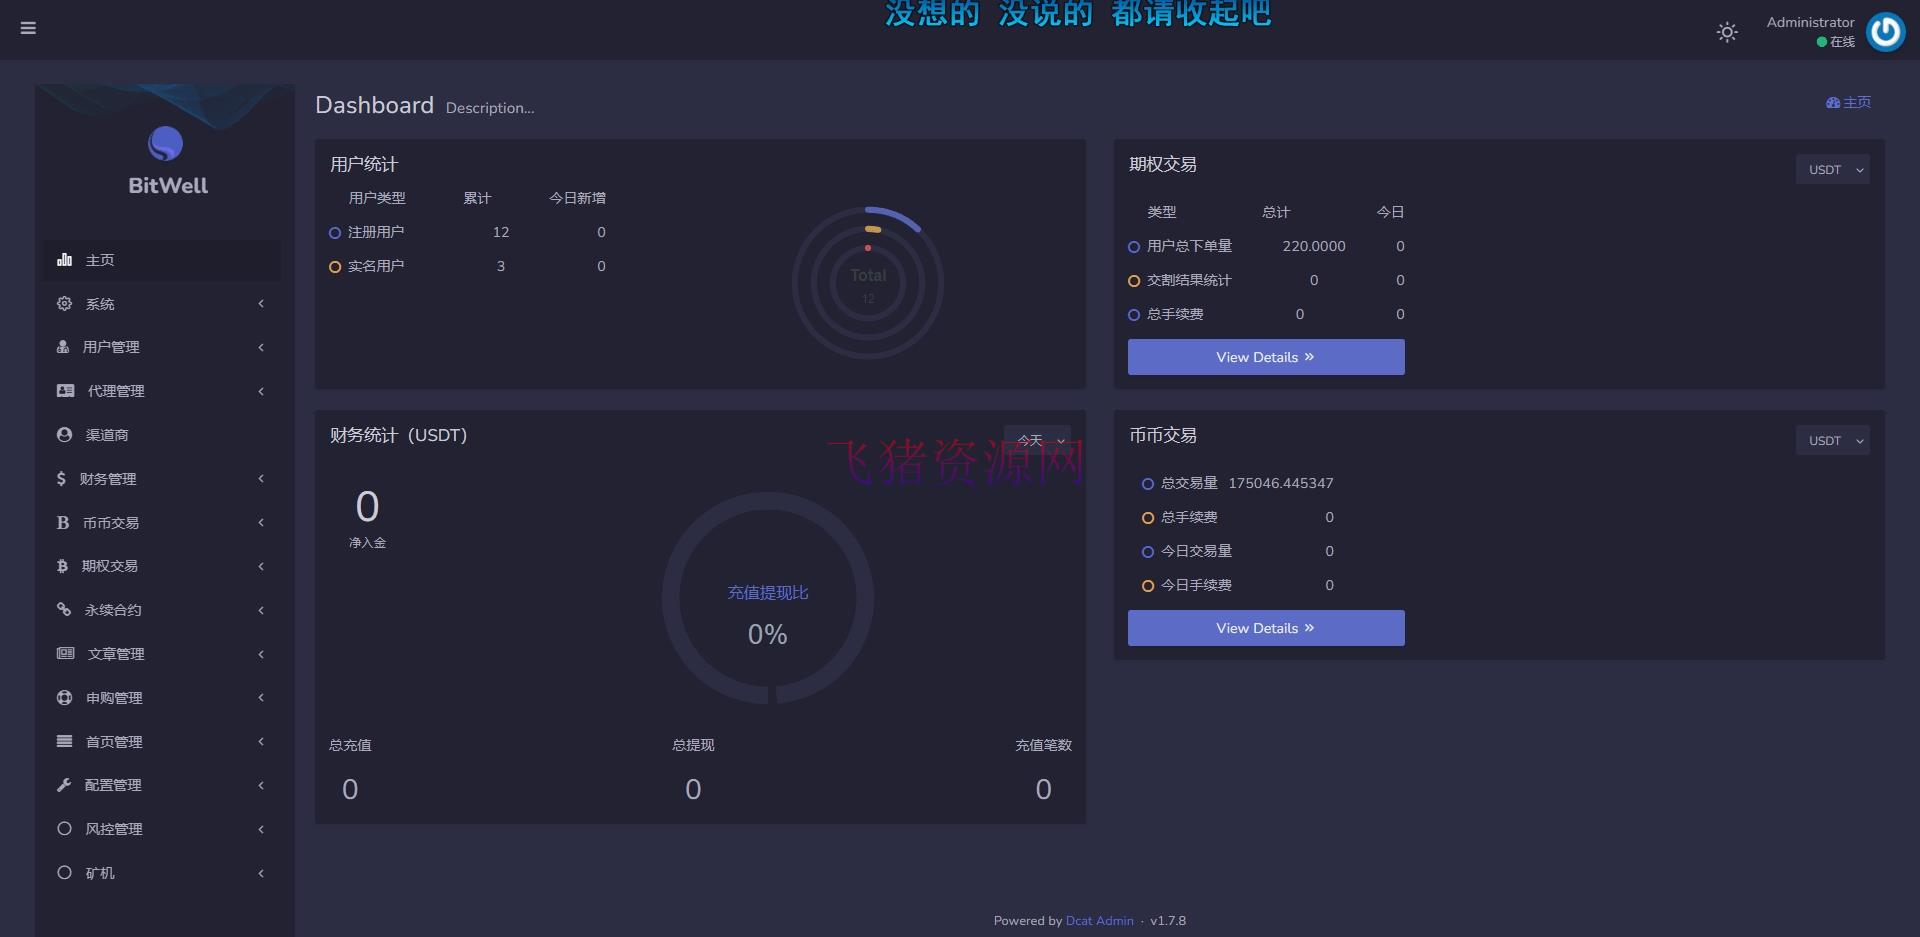Toggle the light/dark theme sun icon
The width and height of the screenshot is (1920, 937).
[1726, 32]
